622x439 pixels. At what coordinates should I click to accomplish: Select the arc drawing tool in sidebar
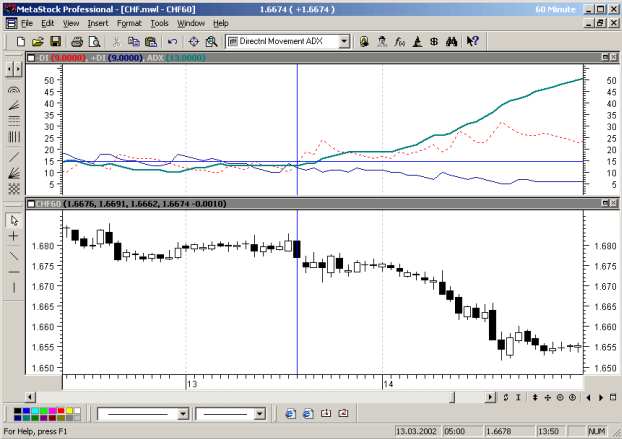14,90
